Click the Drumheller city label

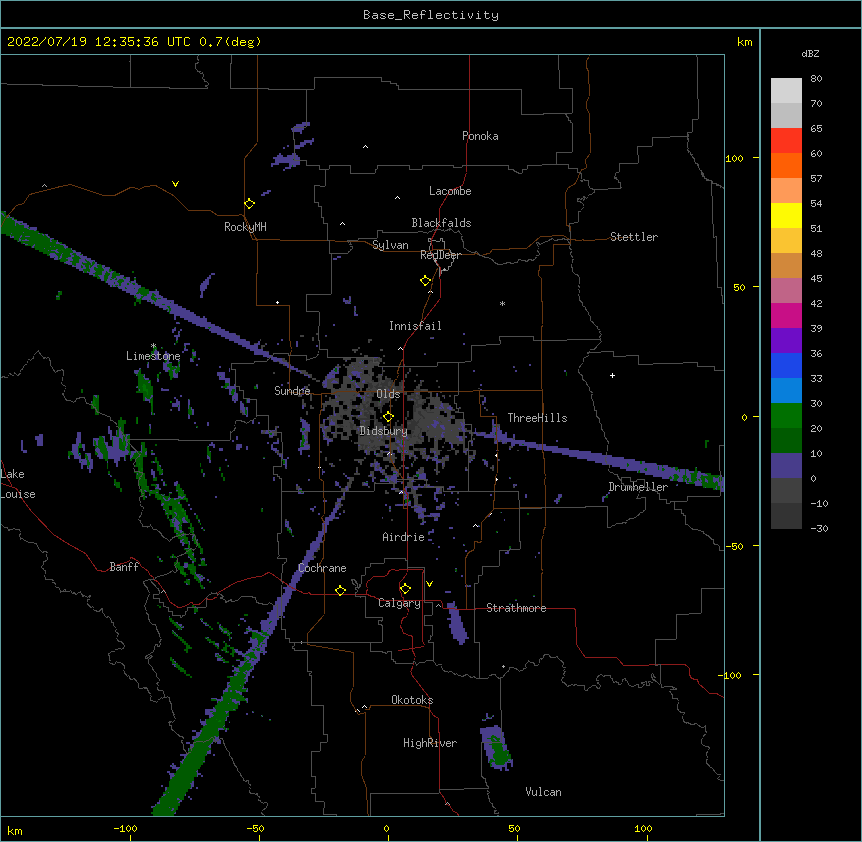(638, 487)
